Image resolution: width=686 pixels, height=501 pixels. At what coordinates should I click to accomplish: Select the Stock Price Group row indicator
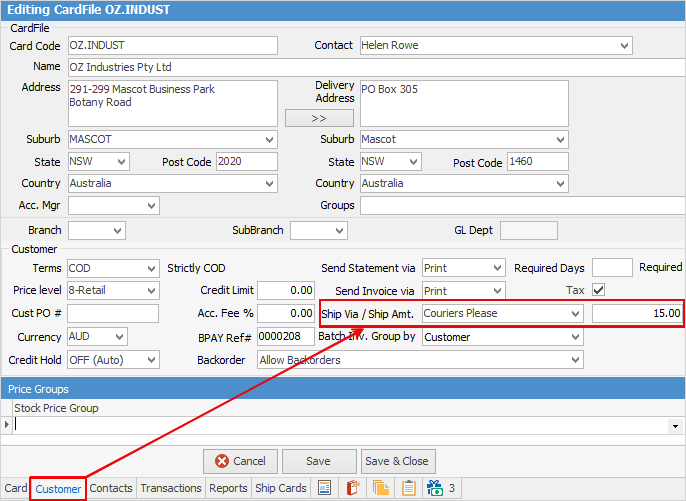[x=7, y=425]
